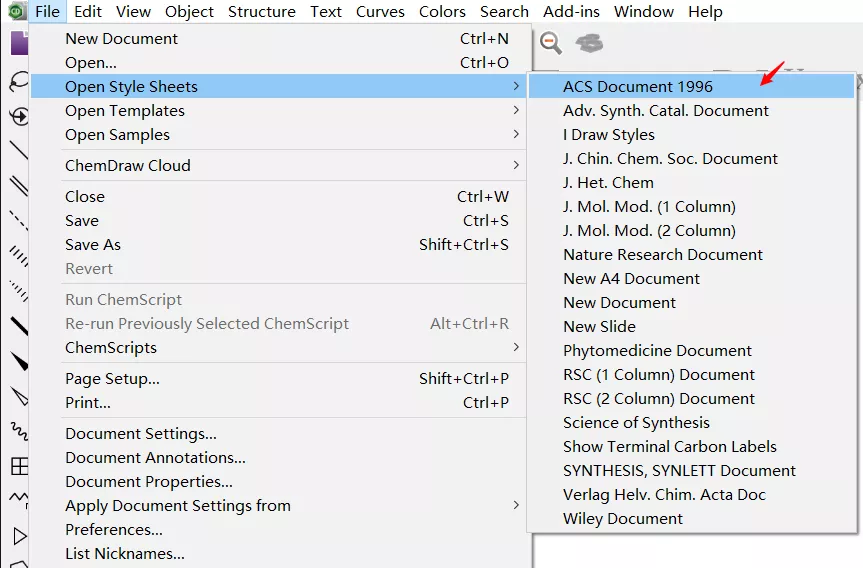
Task: Choose Save in the File menu
Action: tap(279, 221)
